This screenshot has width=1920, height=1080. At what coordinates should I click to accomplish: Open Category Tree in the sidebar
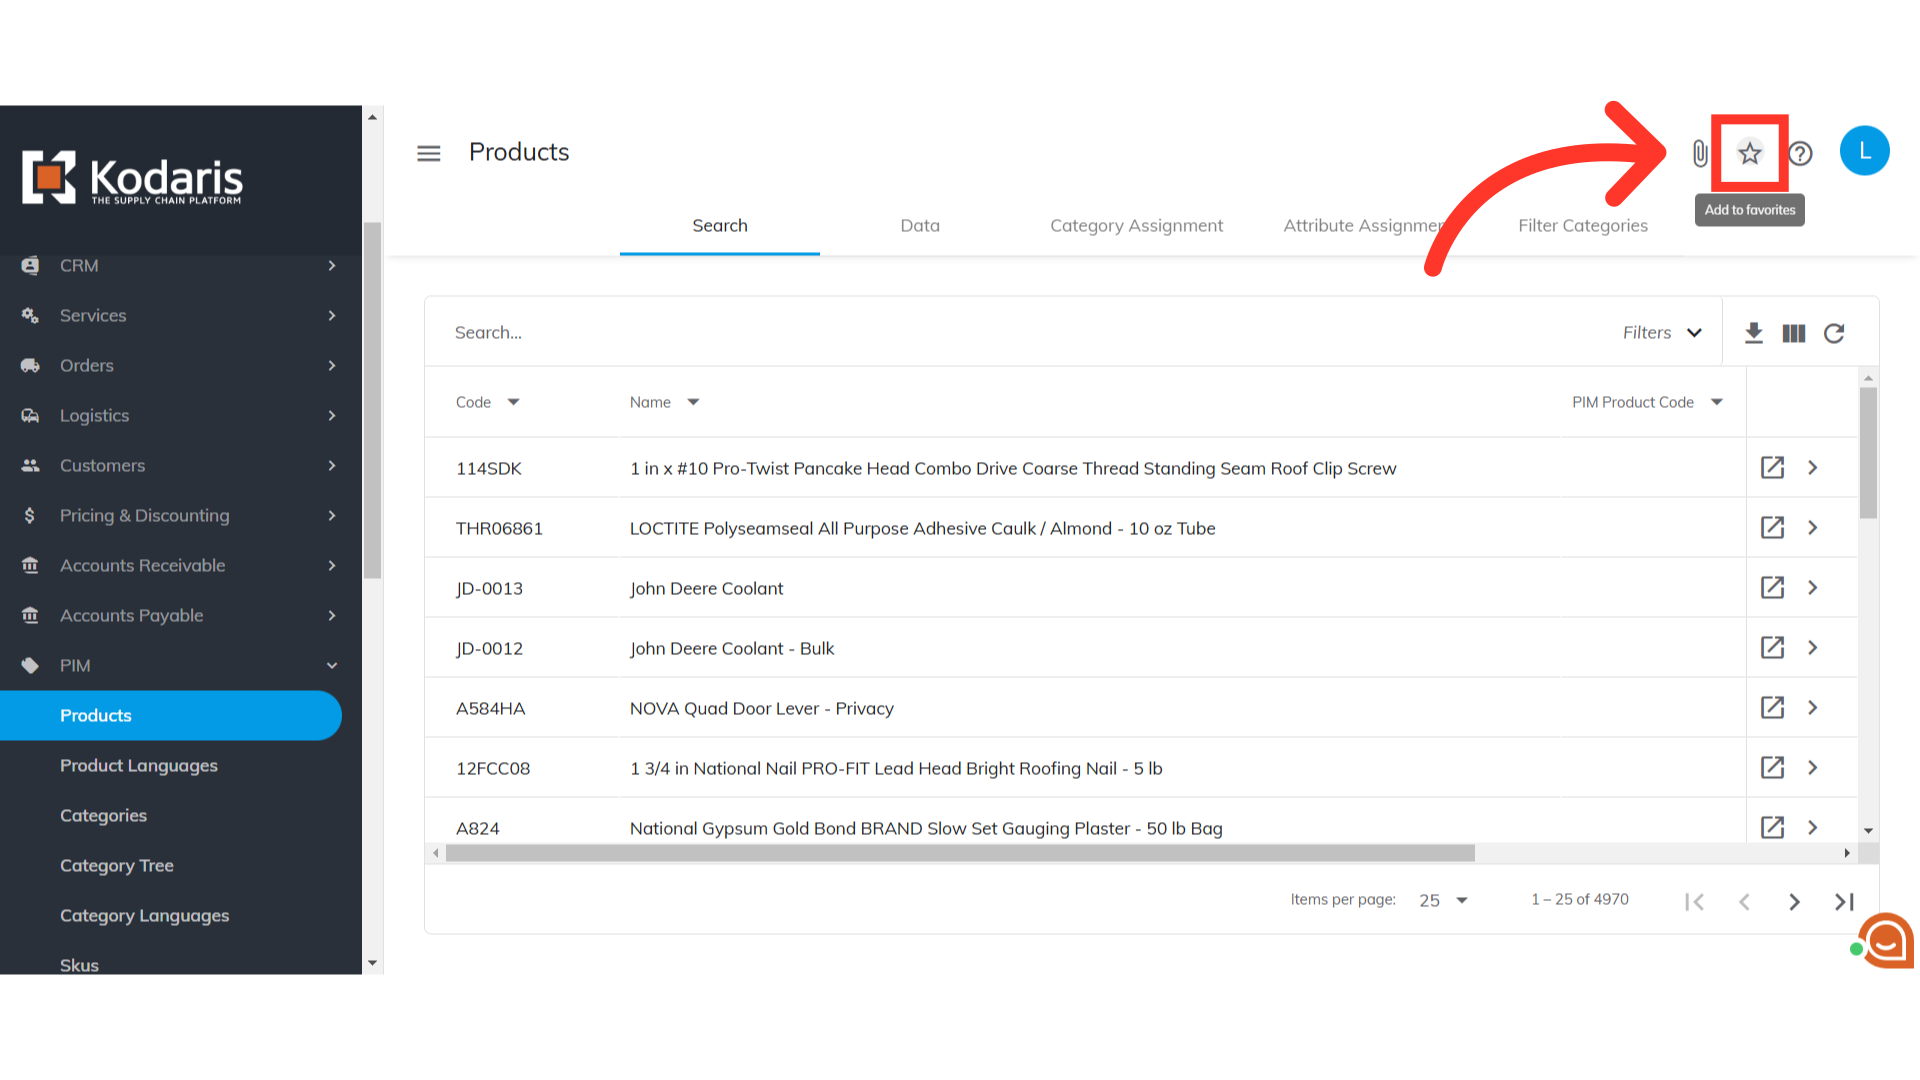[117, 866]
